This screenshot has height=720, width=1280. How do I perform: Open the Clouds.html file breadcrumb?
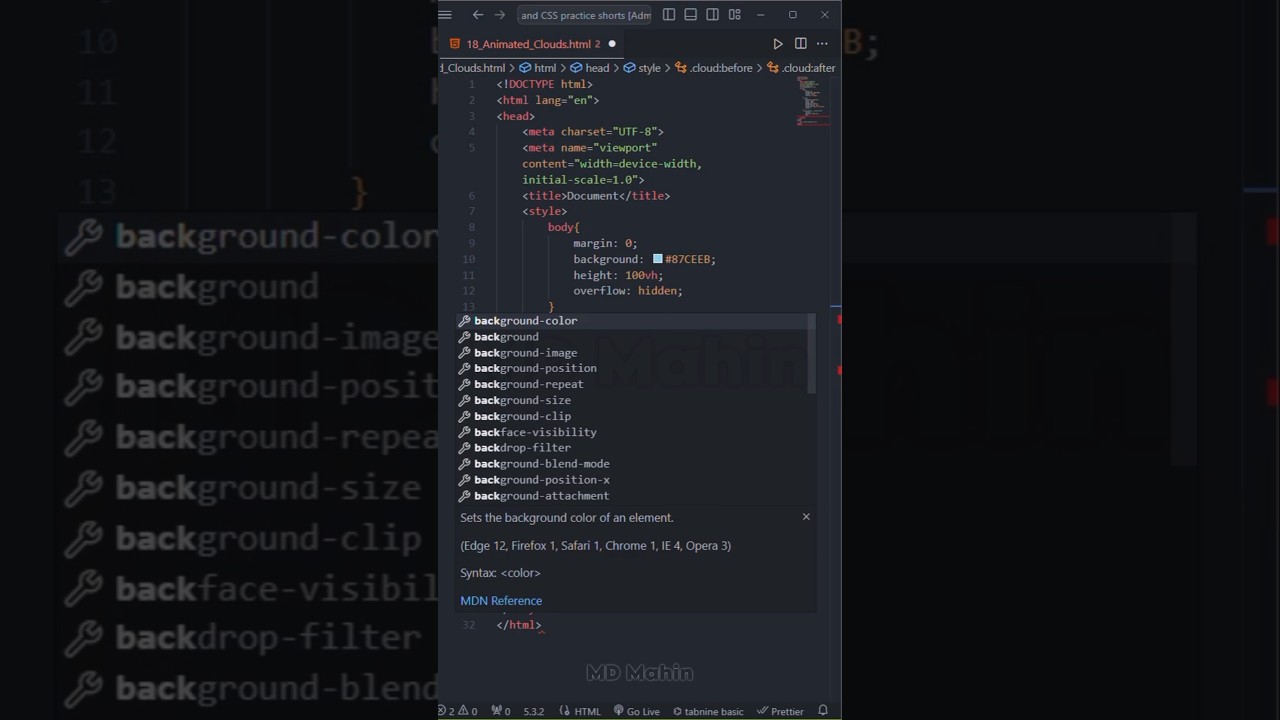pyautogui.click(x=473, y=68)
